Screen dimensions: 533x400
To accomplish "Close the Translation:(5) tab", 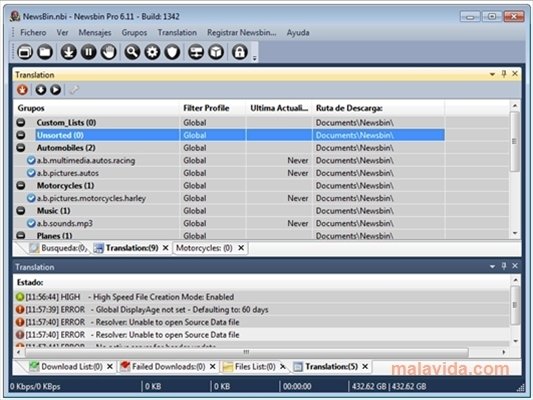I will [x=365, y=366].
